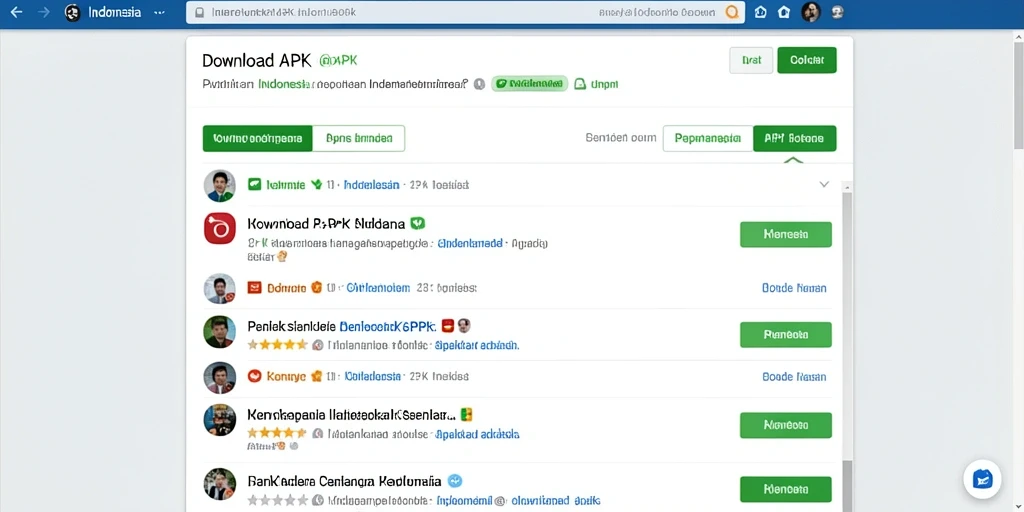Viewport: 1024px width, 512px height.
Task: Click the red badge after 'BenloochK6PPk'
Action: 448,326
